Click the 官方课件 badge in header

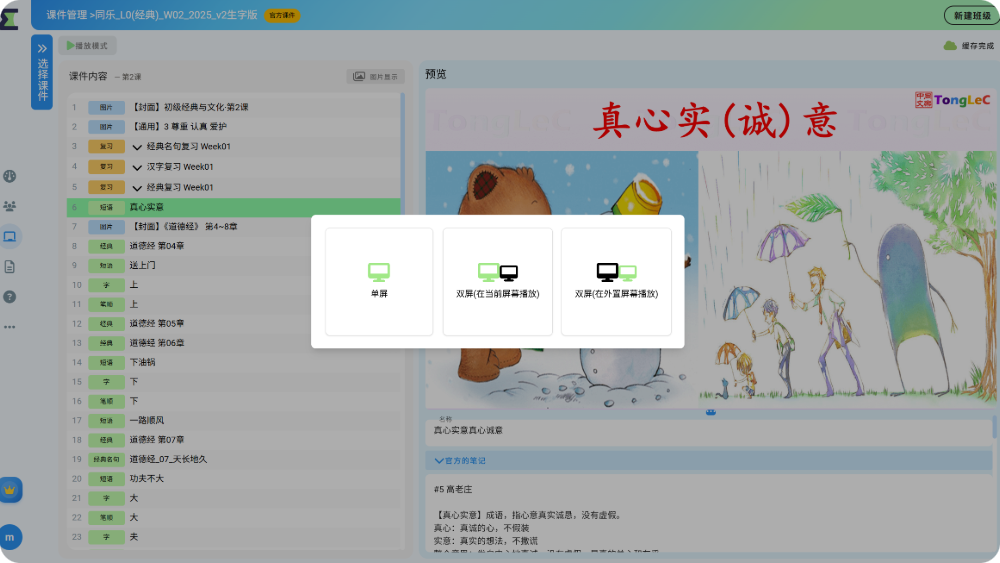(x=282, y=15)
